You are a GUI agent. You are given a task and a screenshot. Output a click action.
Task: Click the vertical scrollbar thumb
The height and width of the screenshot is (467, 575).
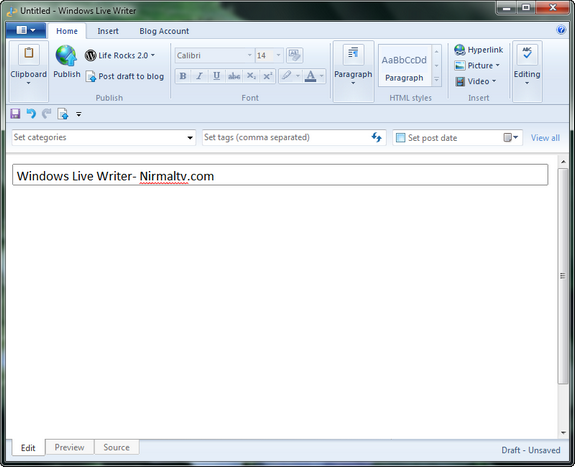563,276
